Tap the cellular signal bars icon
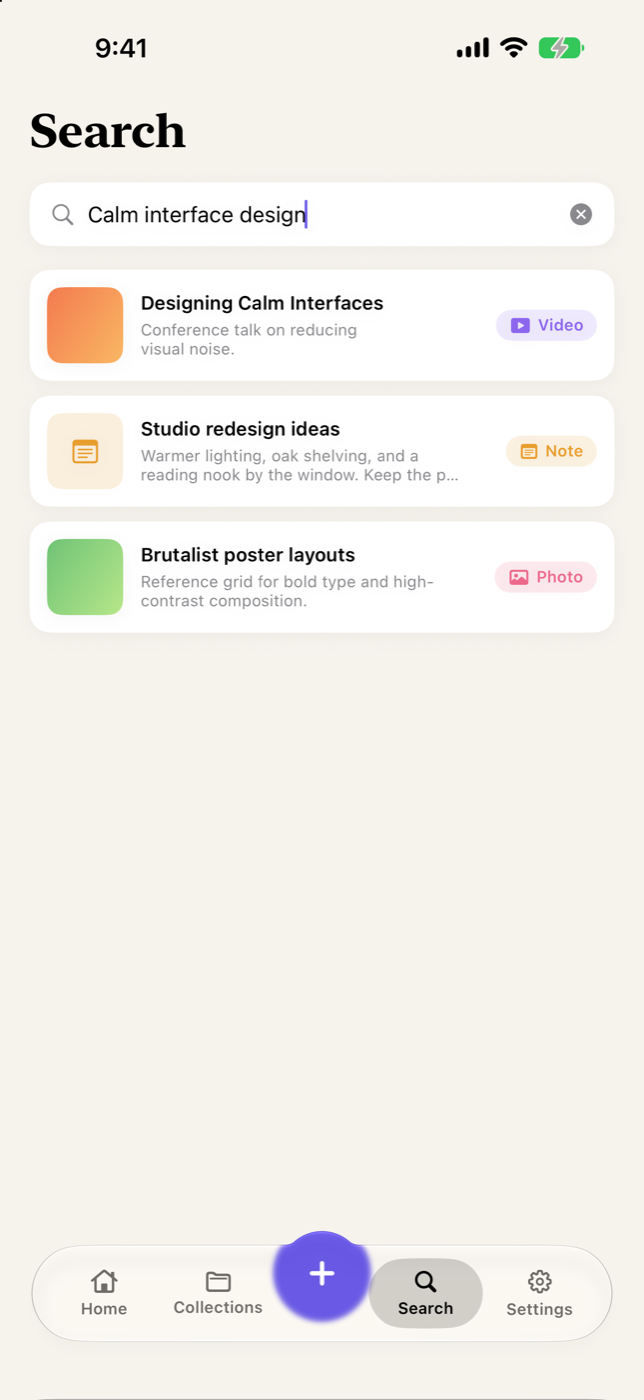The image size is (644, 1400). (x=473, y=48)
